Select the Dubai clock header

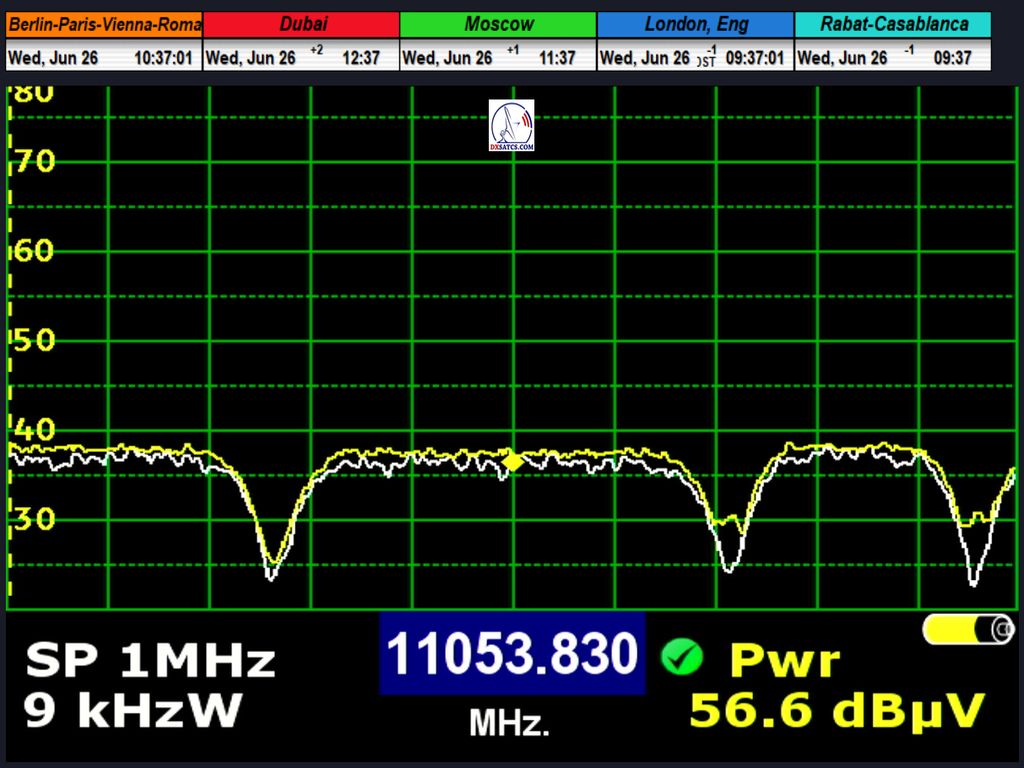click(301, 24)
